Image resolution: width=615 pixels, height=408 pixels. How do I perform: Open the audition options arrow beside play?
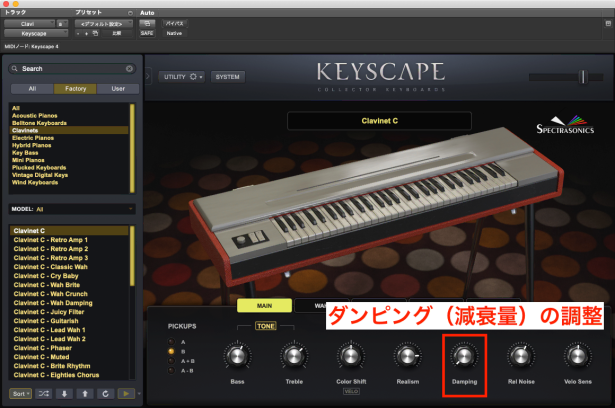tap(139, 393)
